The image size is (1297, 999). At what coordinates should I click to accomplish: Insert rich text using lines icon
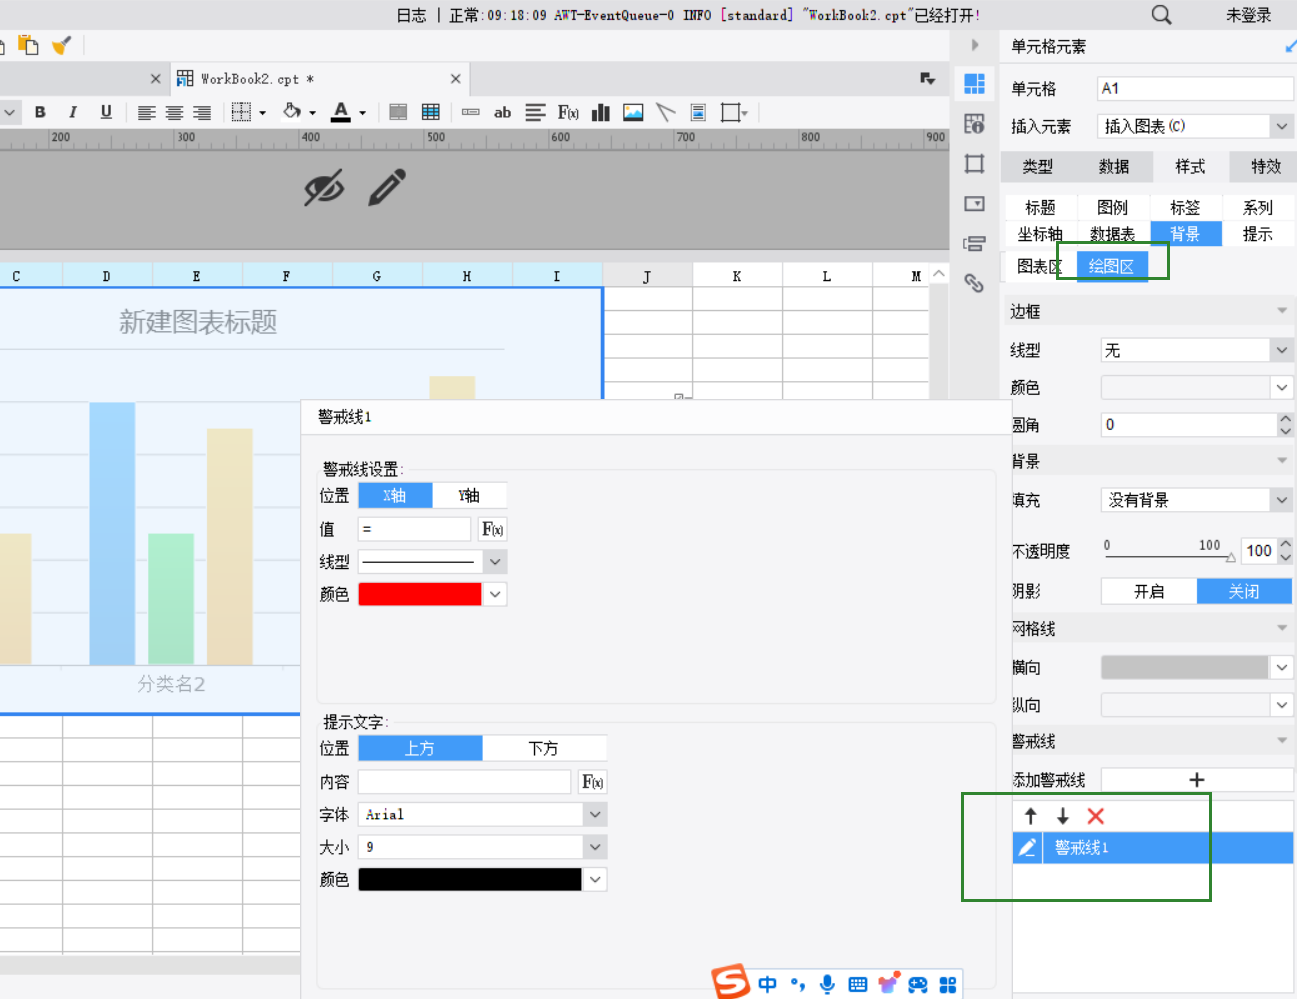pos(536,112)
